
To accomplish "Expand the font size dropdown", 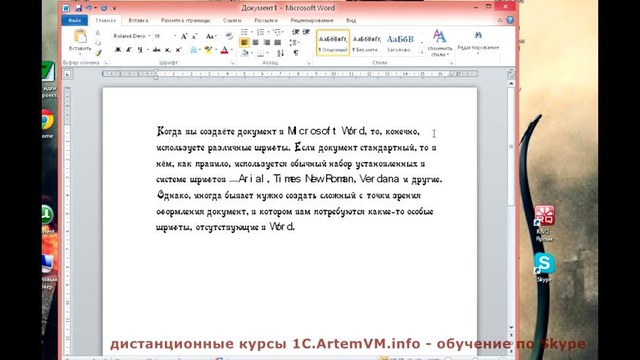I will click(175, 36).
